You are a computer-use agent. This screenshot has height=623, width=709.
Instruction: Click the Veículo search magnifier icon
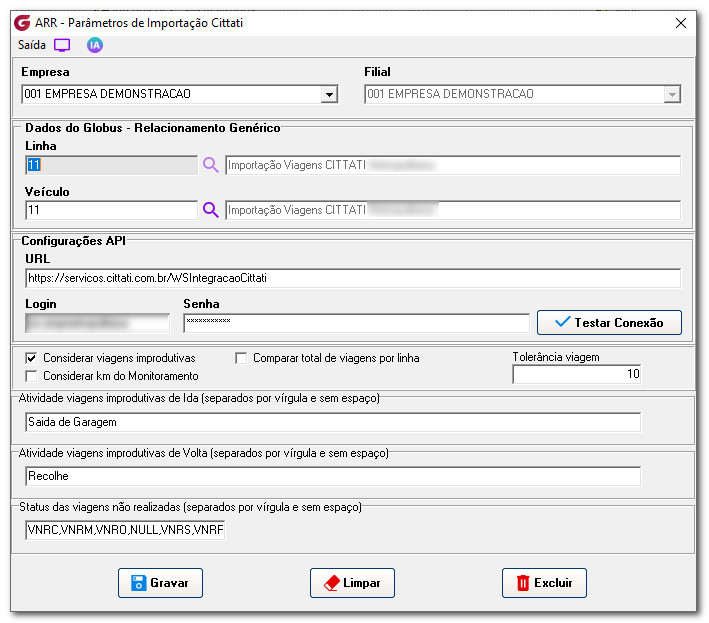(x=210, y=210)
